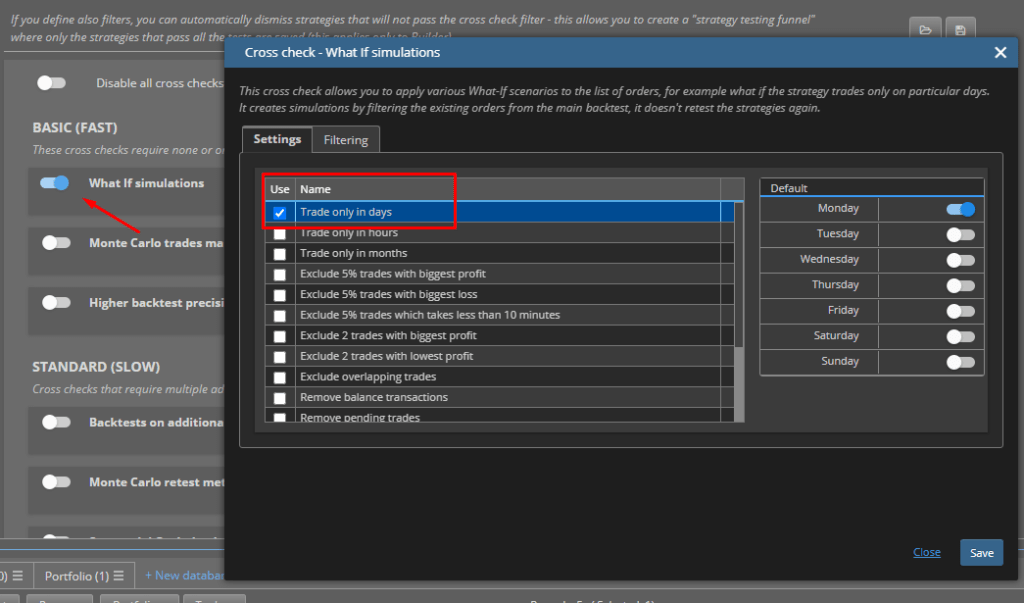The image size is (1024, 603).
Task: Click New databank link
Action: point(184,575)
